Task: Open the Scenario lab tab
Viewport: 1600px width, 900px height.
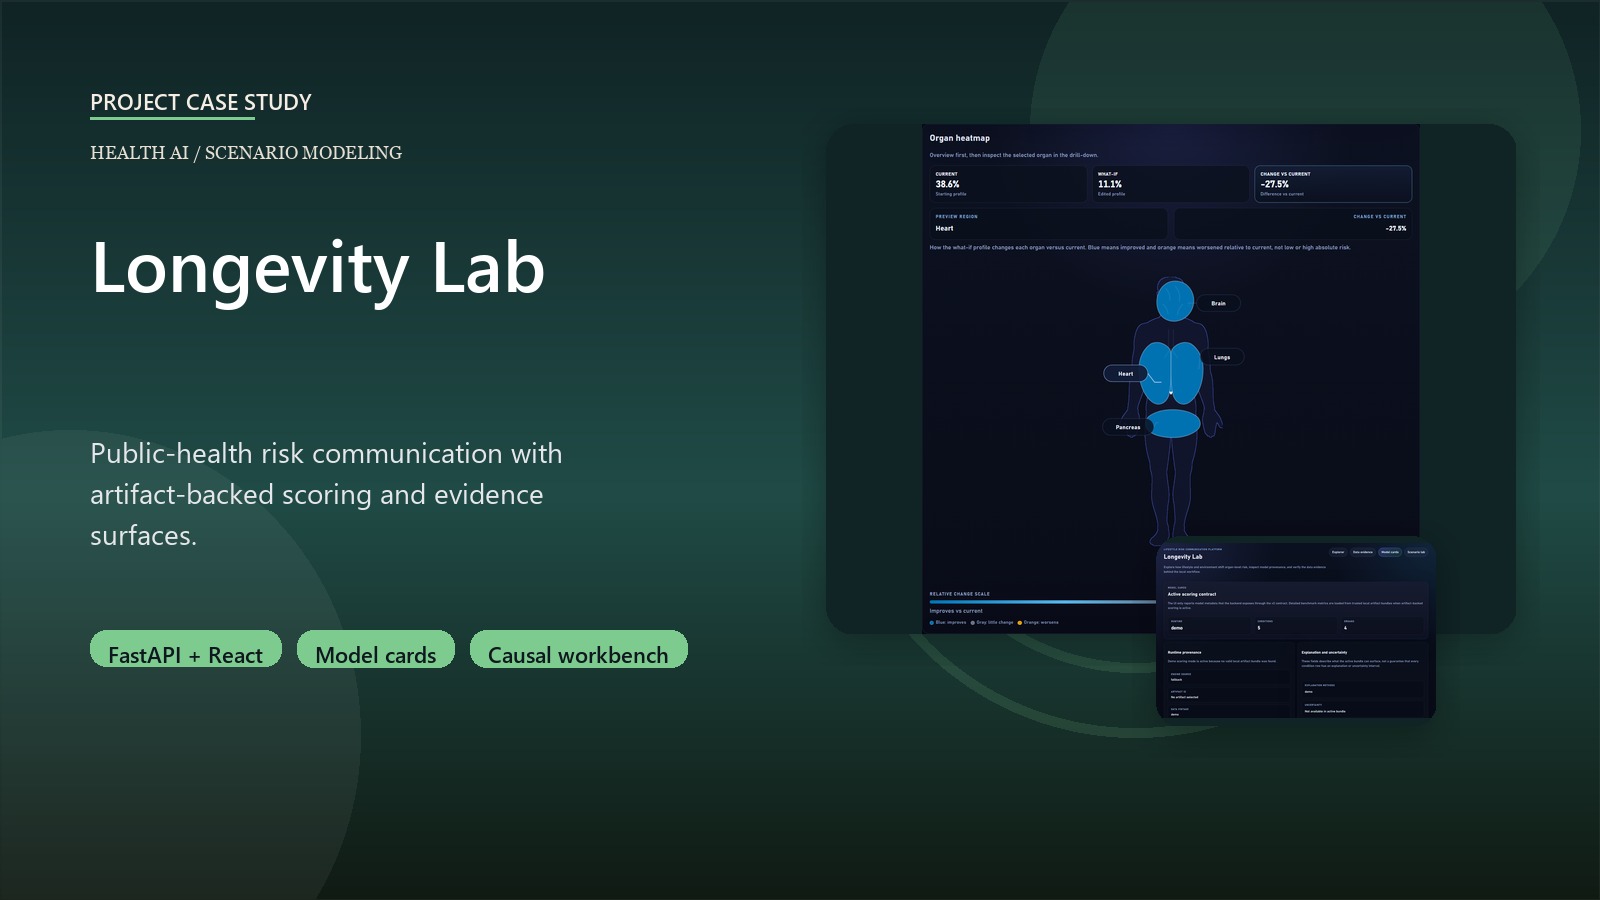Action: (1416, 552)
